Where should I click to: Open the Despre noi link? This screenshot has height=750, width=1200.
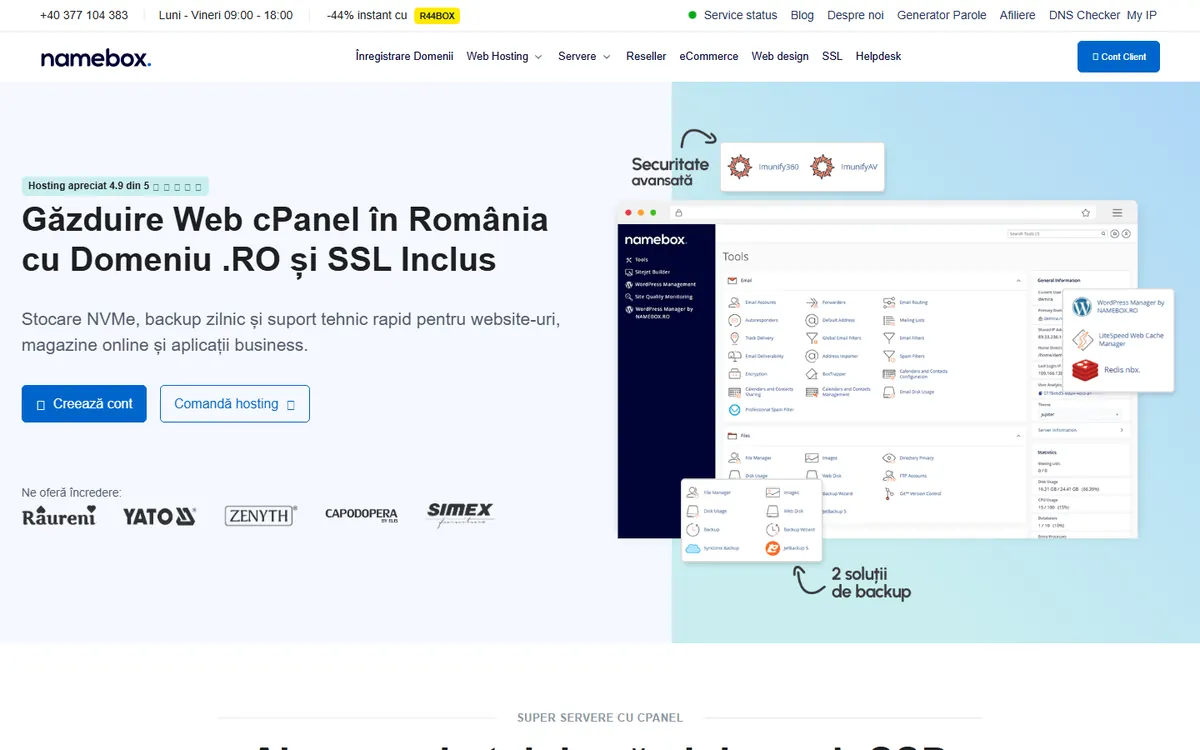855,15
